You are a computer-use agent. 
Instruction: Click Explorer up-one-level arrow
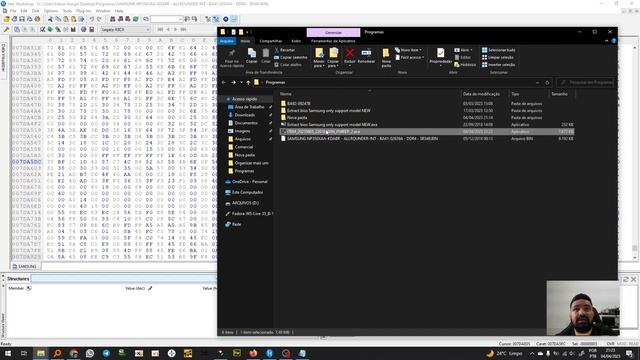[x=248, y=82]
